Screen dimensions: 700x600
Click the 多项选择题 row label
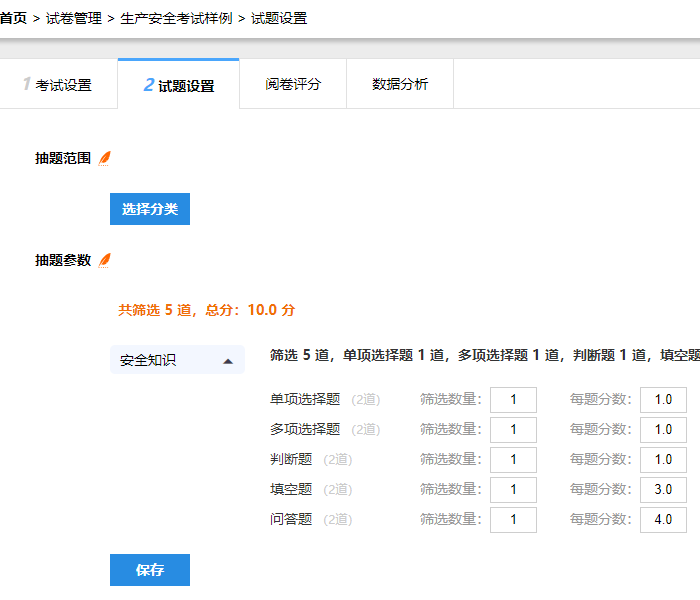tap(305, 429)
